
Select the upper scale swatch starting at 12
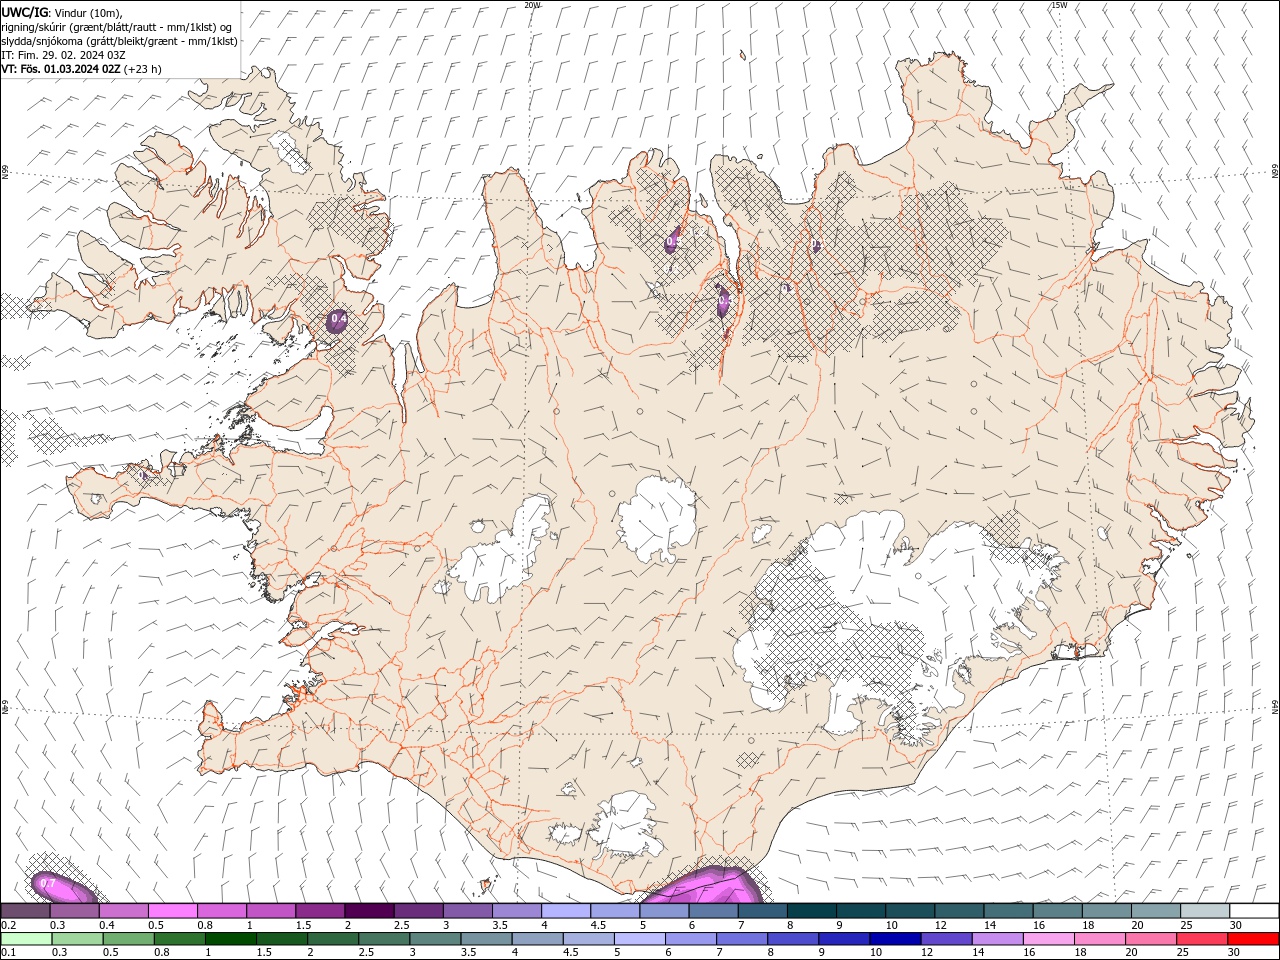click(959, 911)
